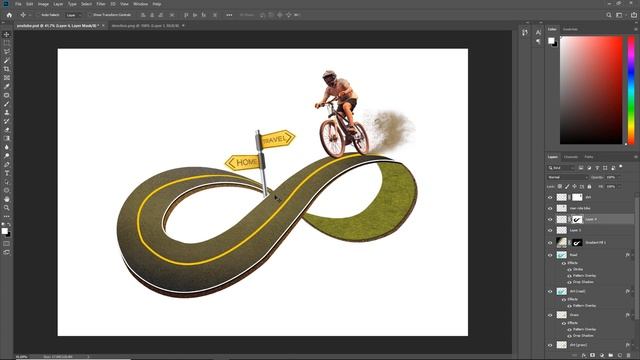Hide the Grass layer
This screenshot has width=640, height=360.
coord(550,315)
